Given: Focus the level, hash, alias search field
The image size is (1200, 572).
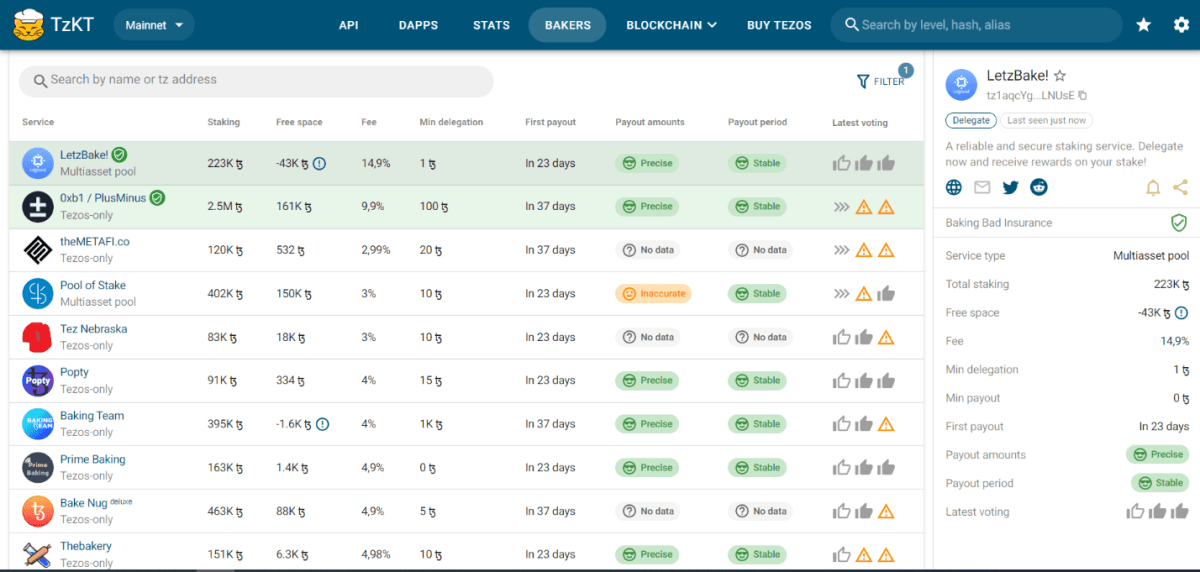Looking at the screenshot, I should (x=976, y=24).
